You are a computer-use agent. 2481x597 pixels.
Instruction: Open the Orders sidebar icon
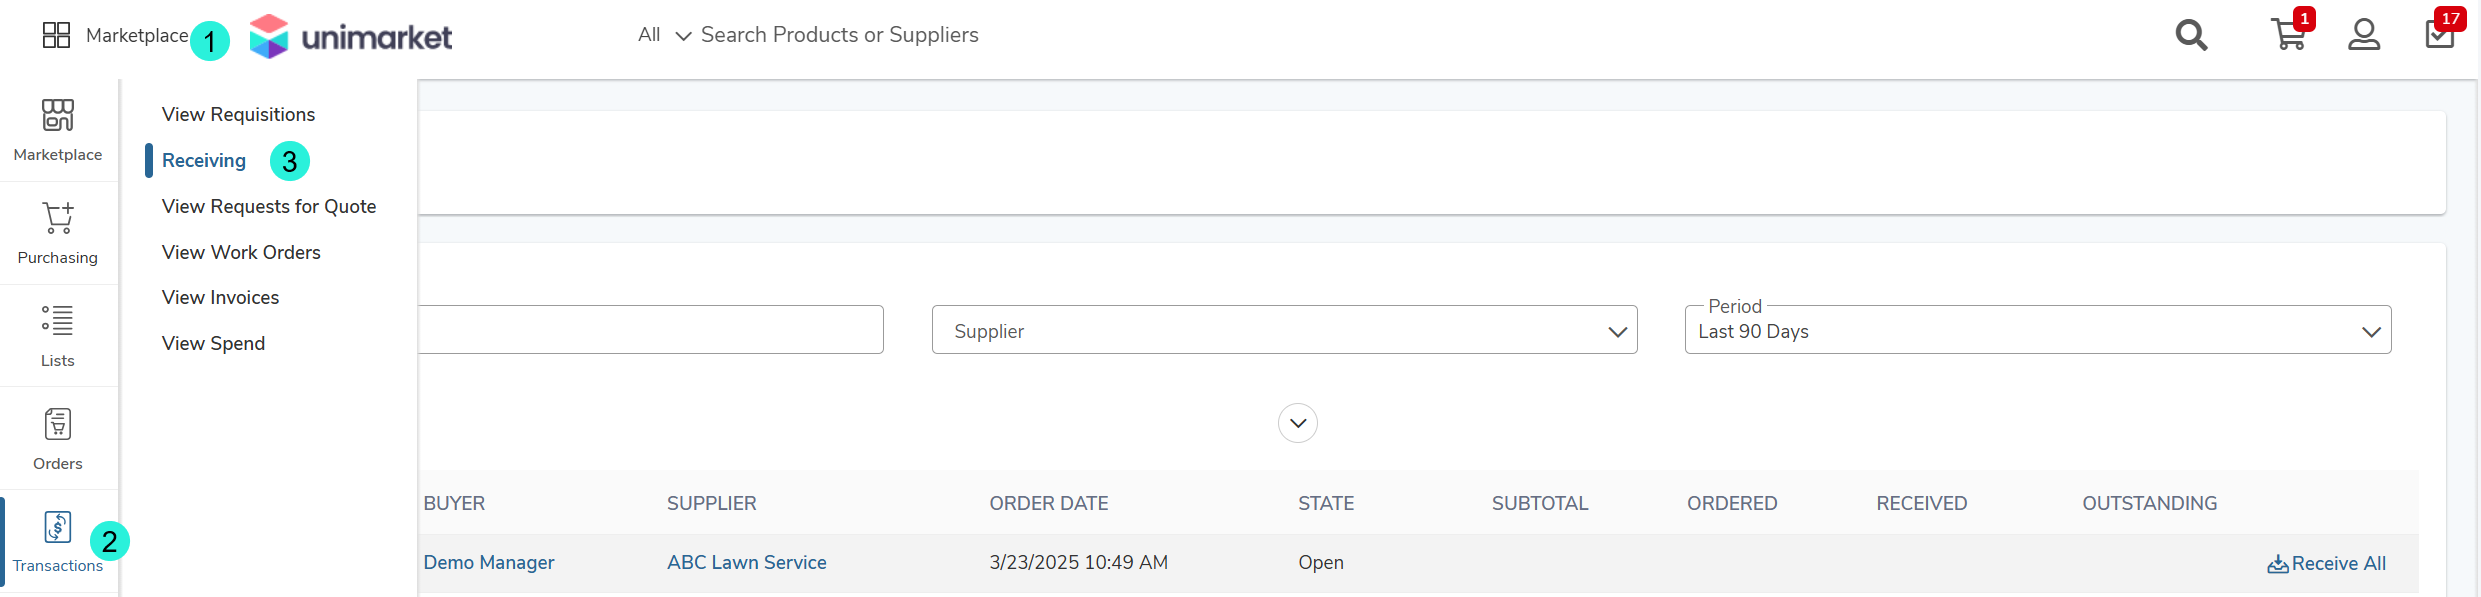coord(58,439)
